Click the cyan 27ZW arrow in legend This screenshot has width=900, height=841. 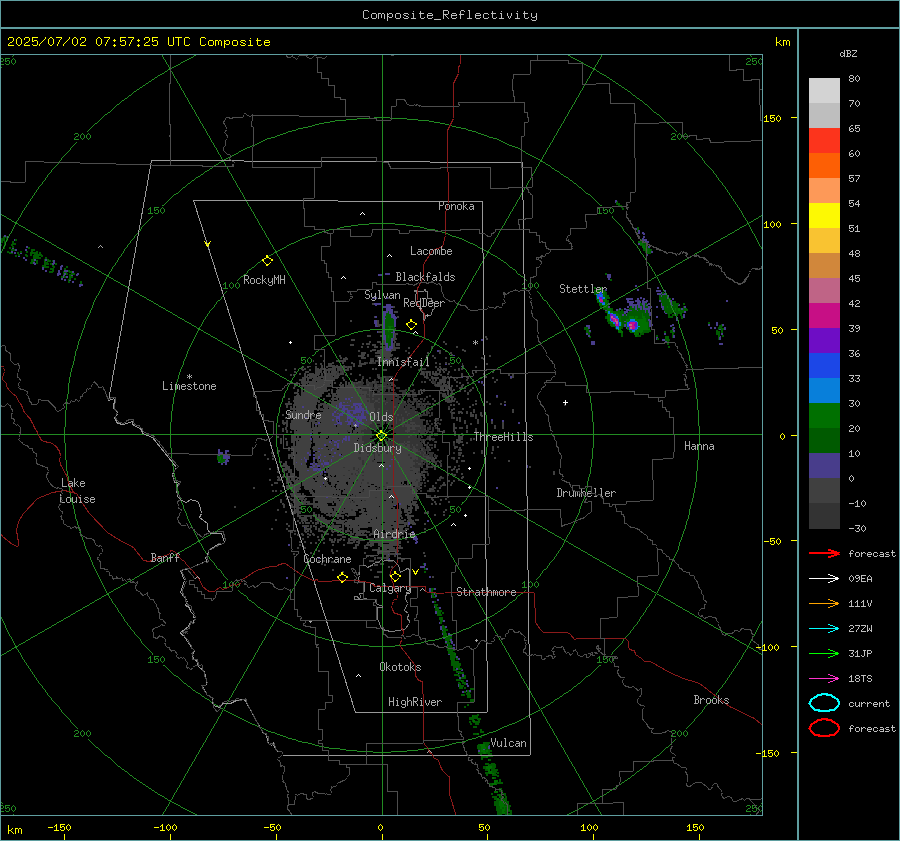pos(824,629)
